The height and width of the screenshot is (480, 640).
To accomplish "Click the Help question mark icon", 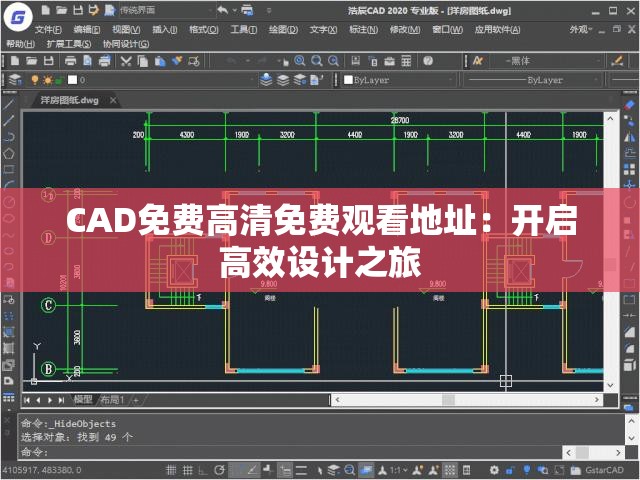I will pyautogui.click(x=428, y=61).
